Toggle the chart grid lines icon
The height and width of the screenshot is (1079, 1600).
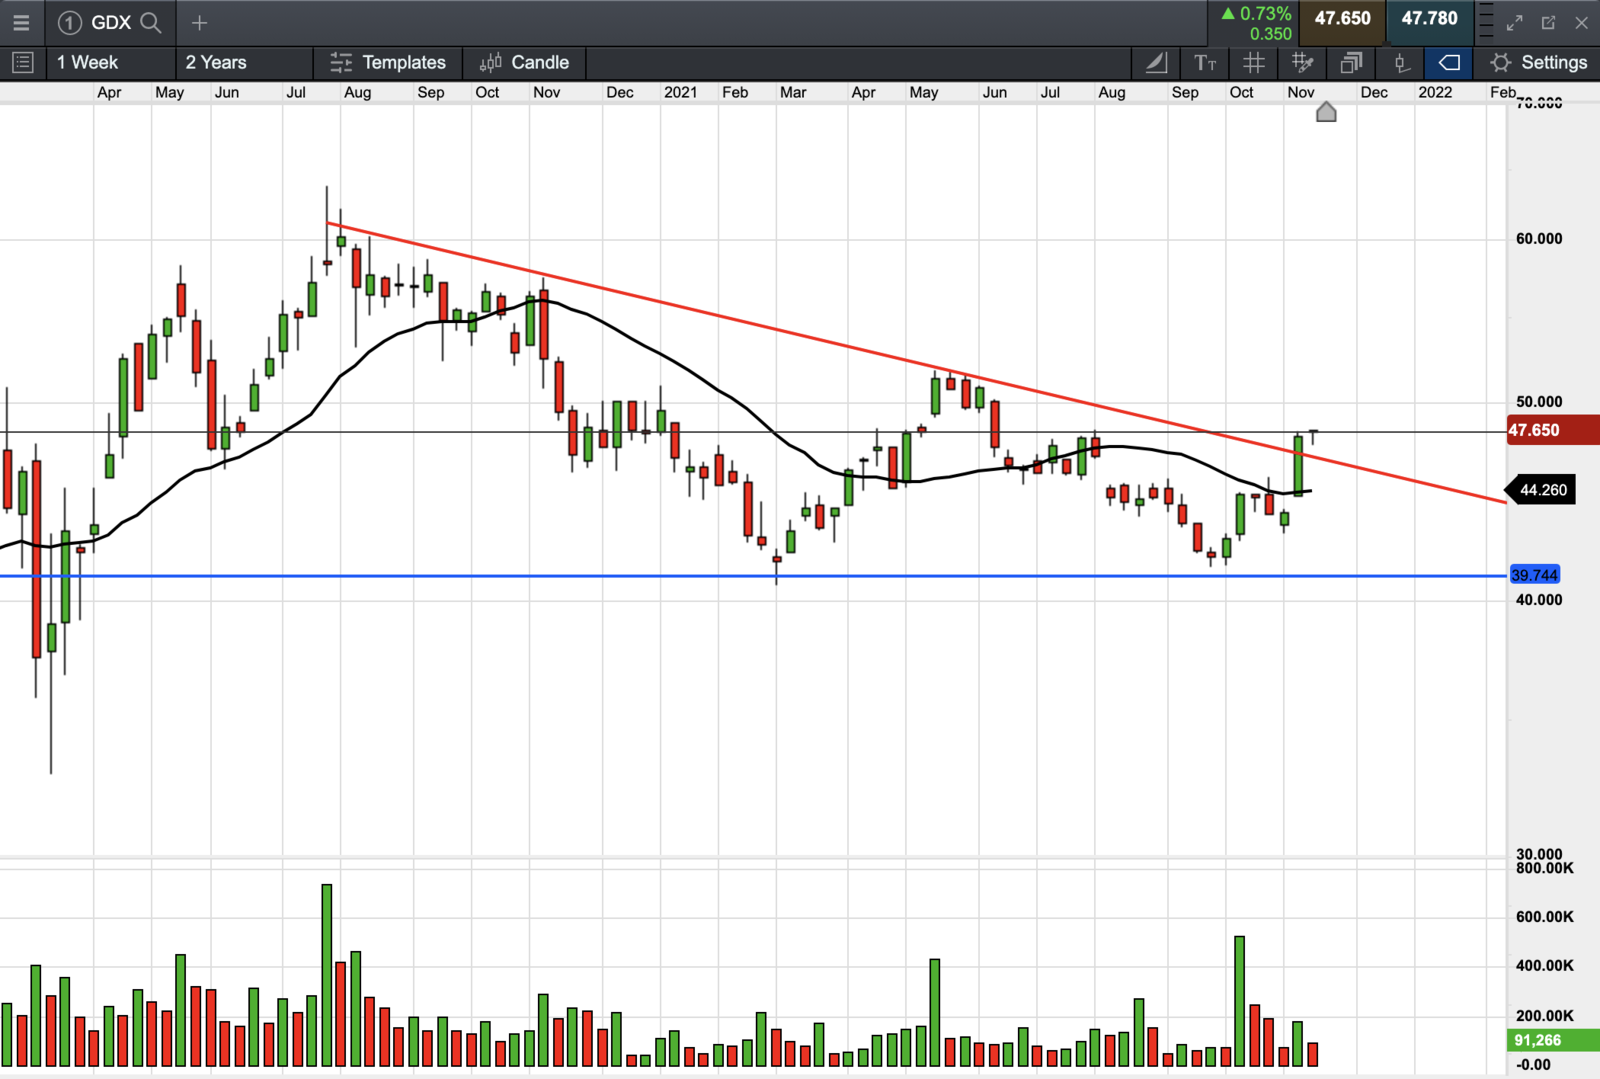tap(1253, 62)
